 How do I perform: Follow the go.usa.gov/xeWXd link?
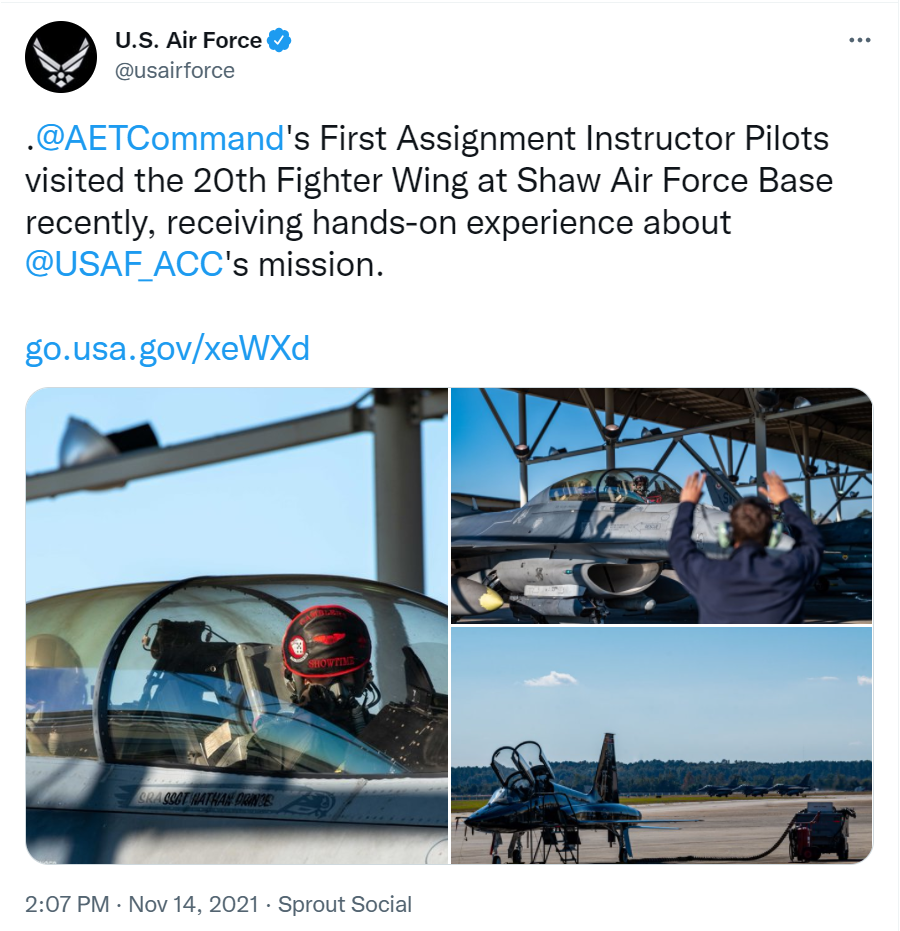(167, 348)
